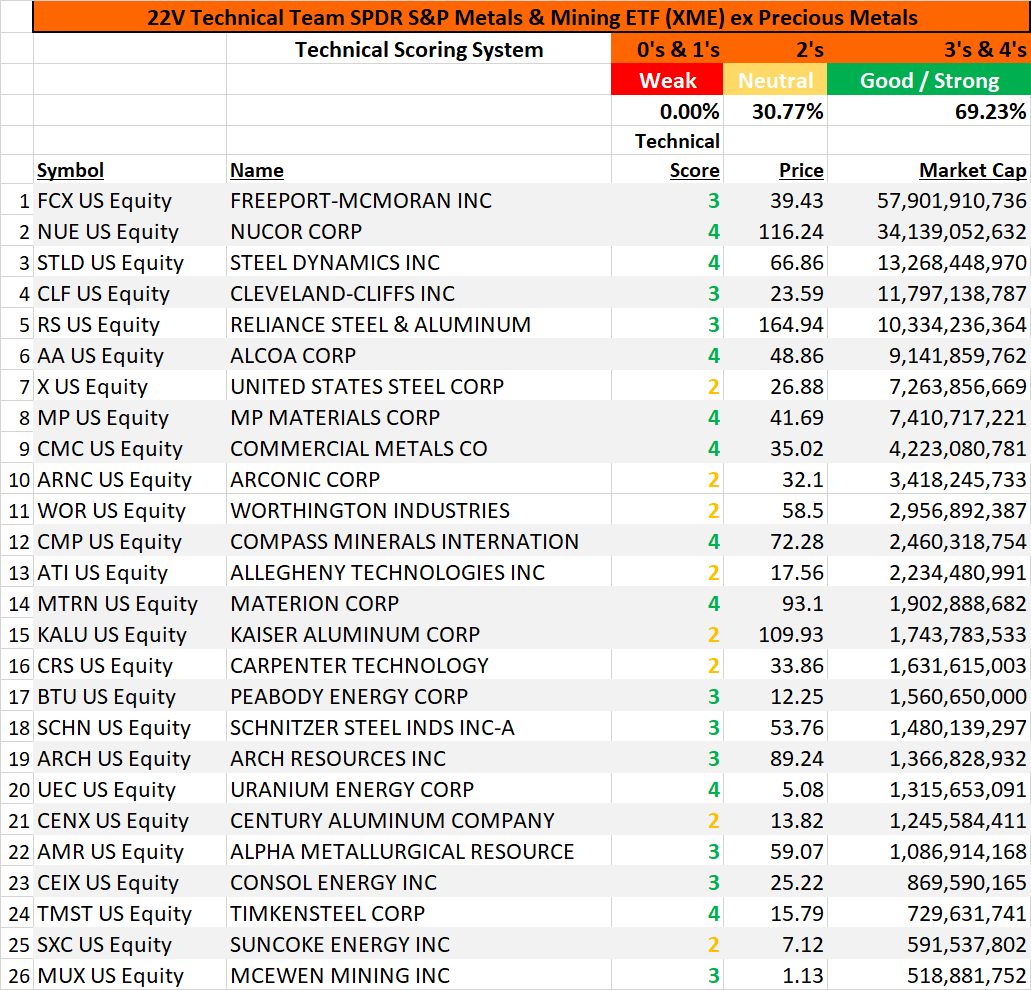
Task: Click the CENX US Equity symbol cell
Action: pos(130,820)
